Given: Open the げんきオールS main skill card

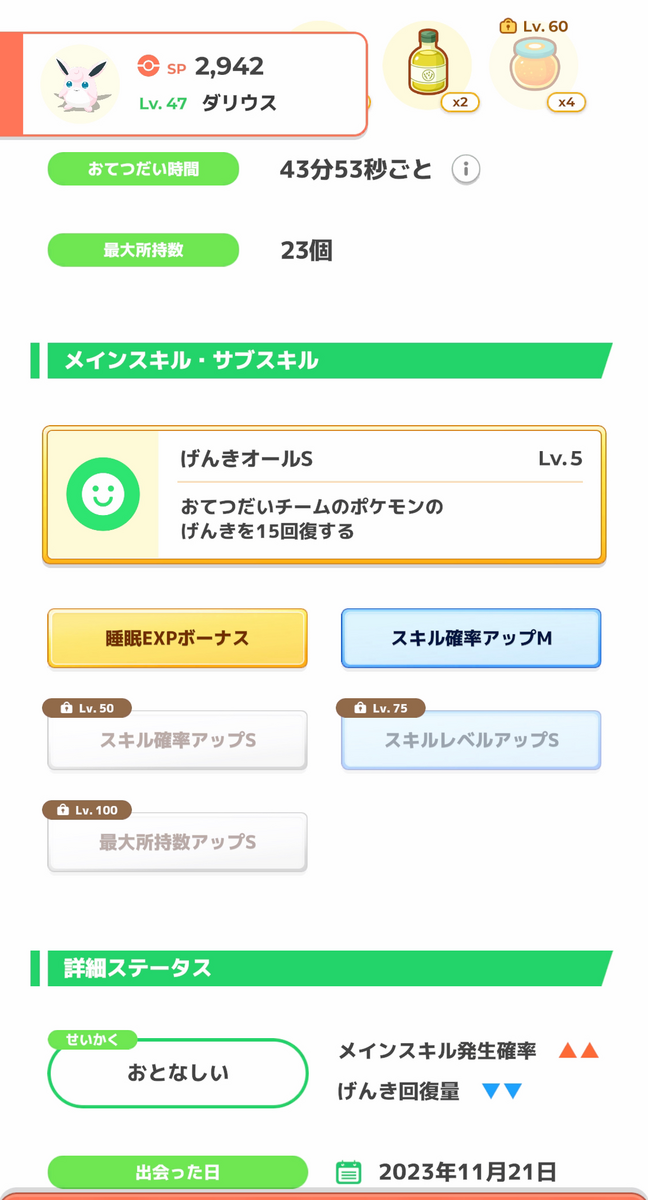Looking at the screenshot, I should coord(324,495).
